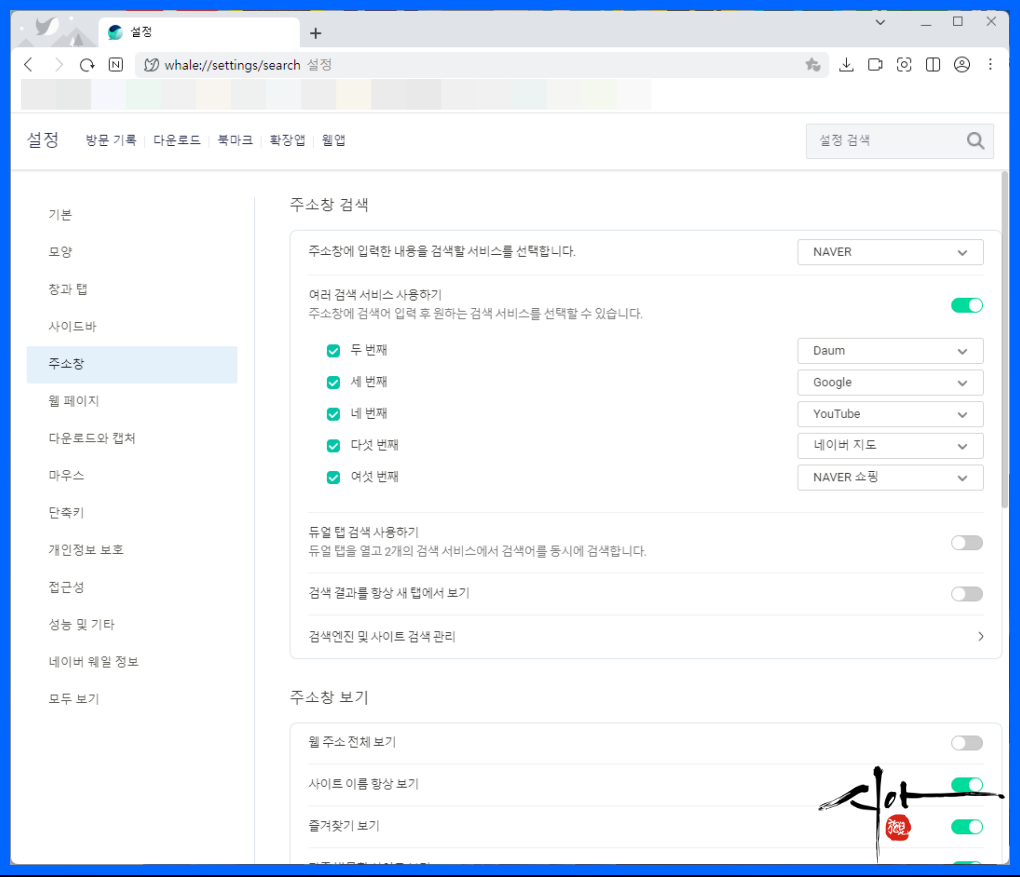Go to 단축키 settings section
The image size is (1020, 877).
[66, 513]
